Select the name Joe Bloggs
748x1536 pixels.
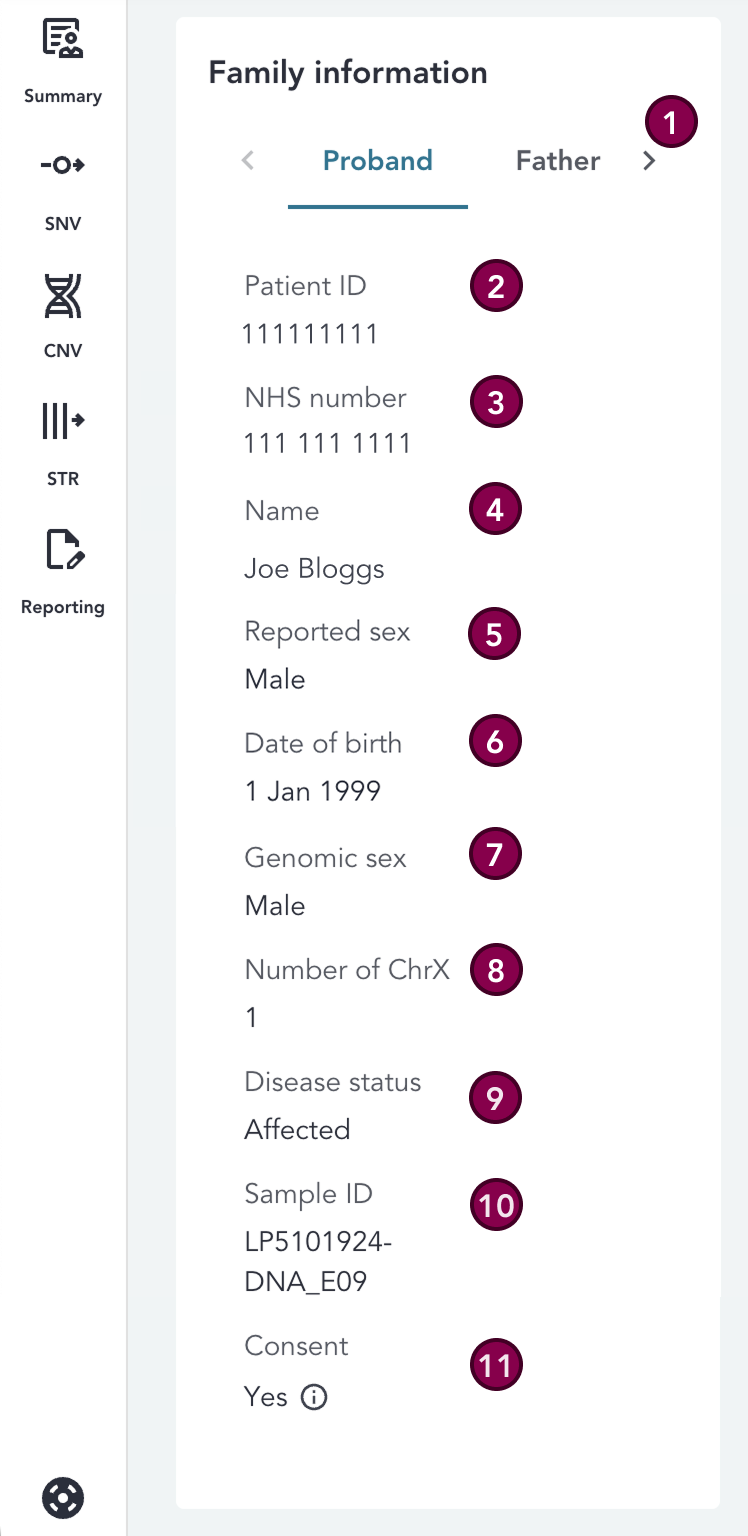click(x=313, y=568)
